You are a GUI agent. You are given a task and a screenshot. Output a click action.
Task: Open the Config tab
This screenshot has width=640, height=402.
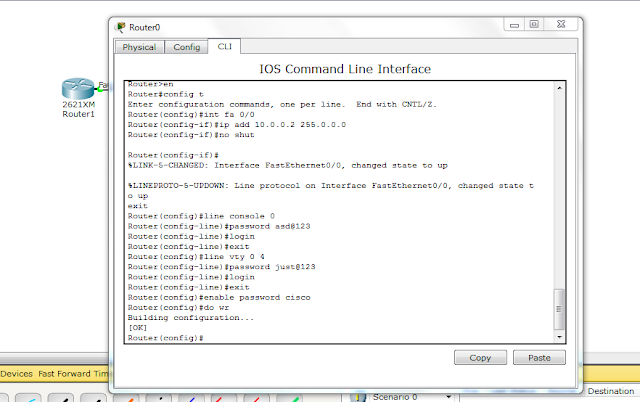[187, 47]
